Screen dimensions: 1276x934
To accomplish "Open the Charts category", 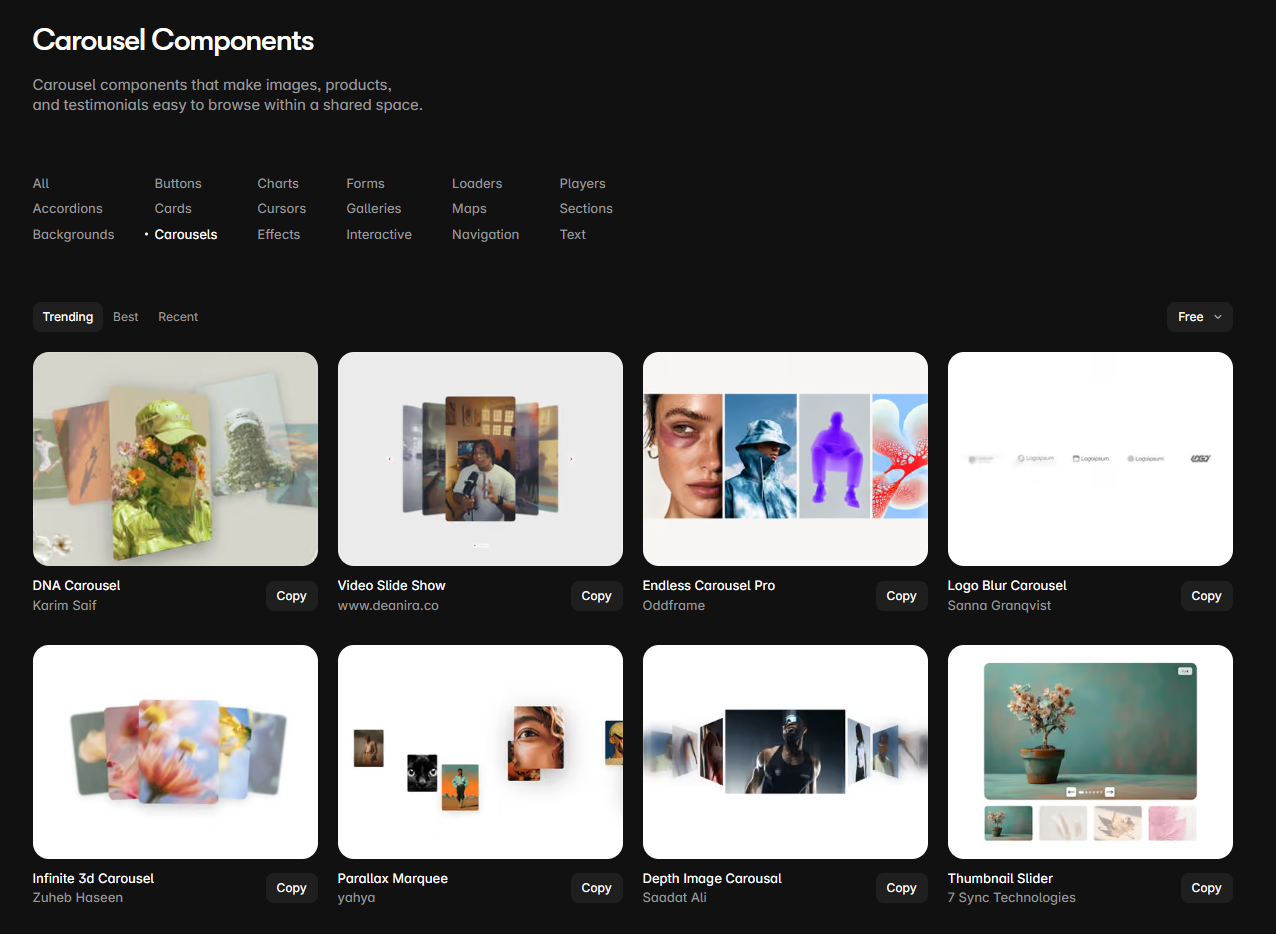I will pos(278,184).
